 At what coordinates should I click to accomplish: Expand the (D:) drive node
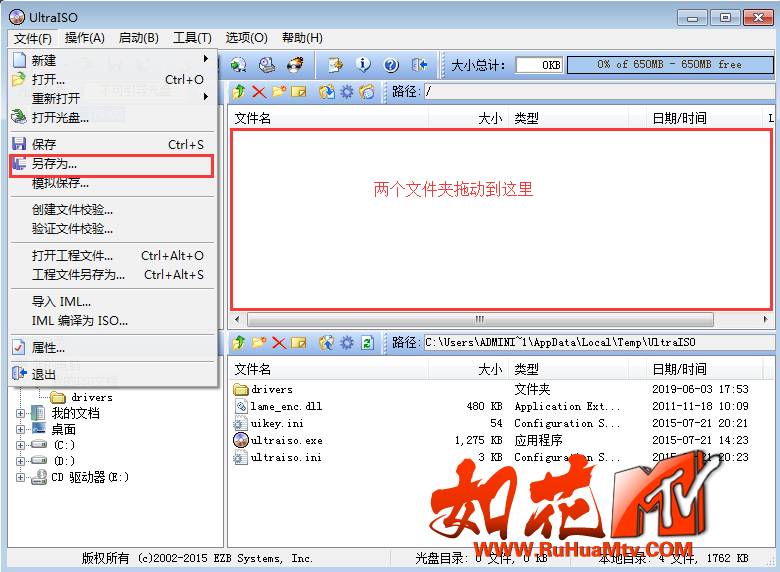[x=20, y=461]
